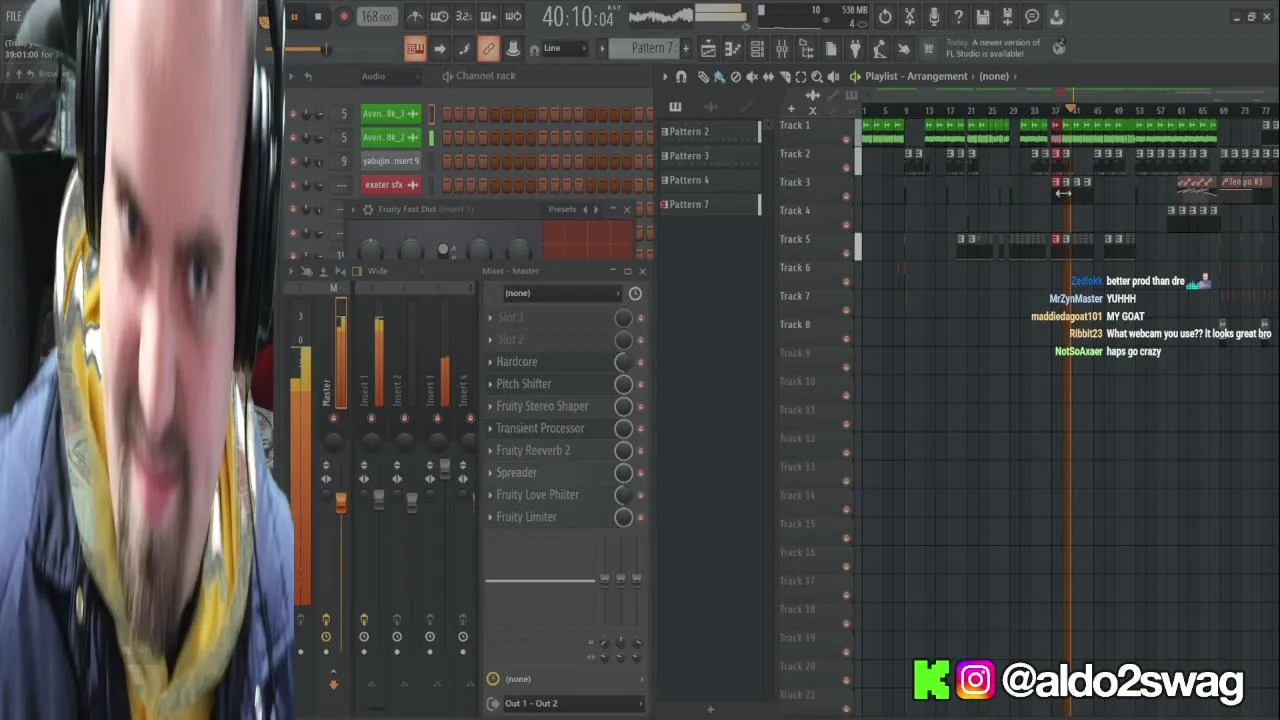Open the mixer input (none) dropdown at top
Screen dimensions: 1280x720
tap(560, 293)
